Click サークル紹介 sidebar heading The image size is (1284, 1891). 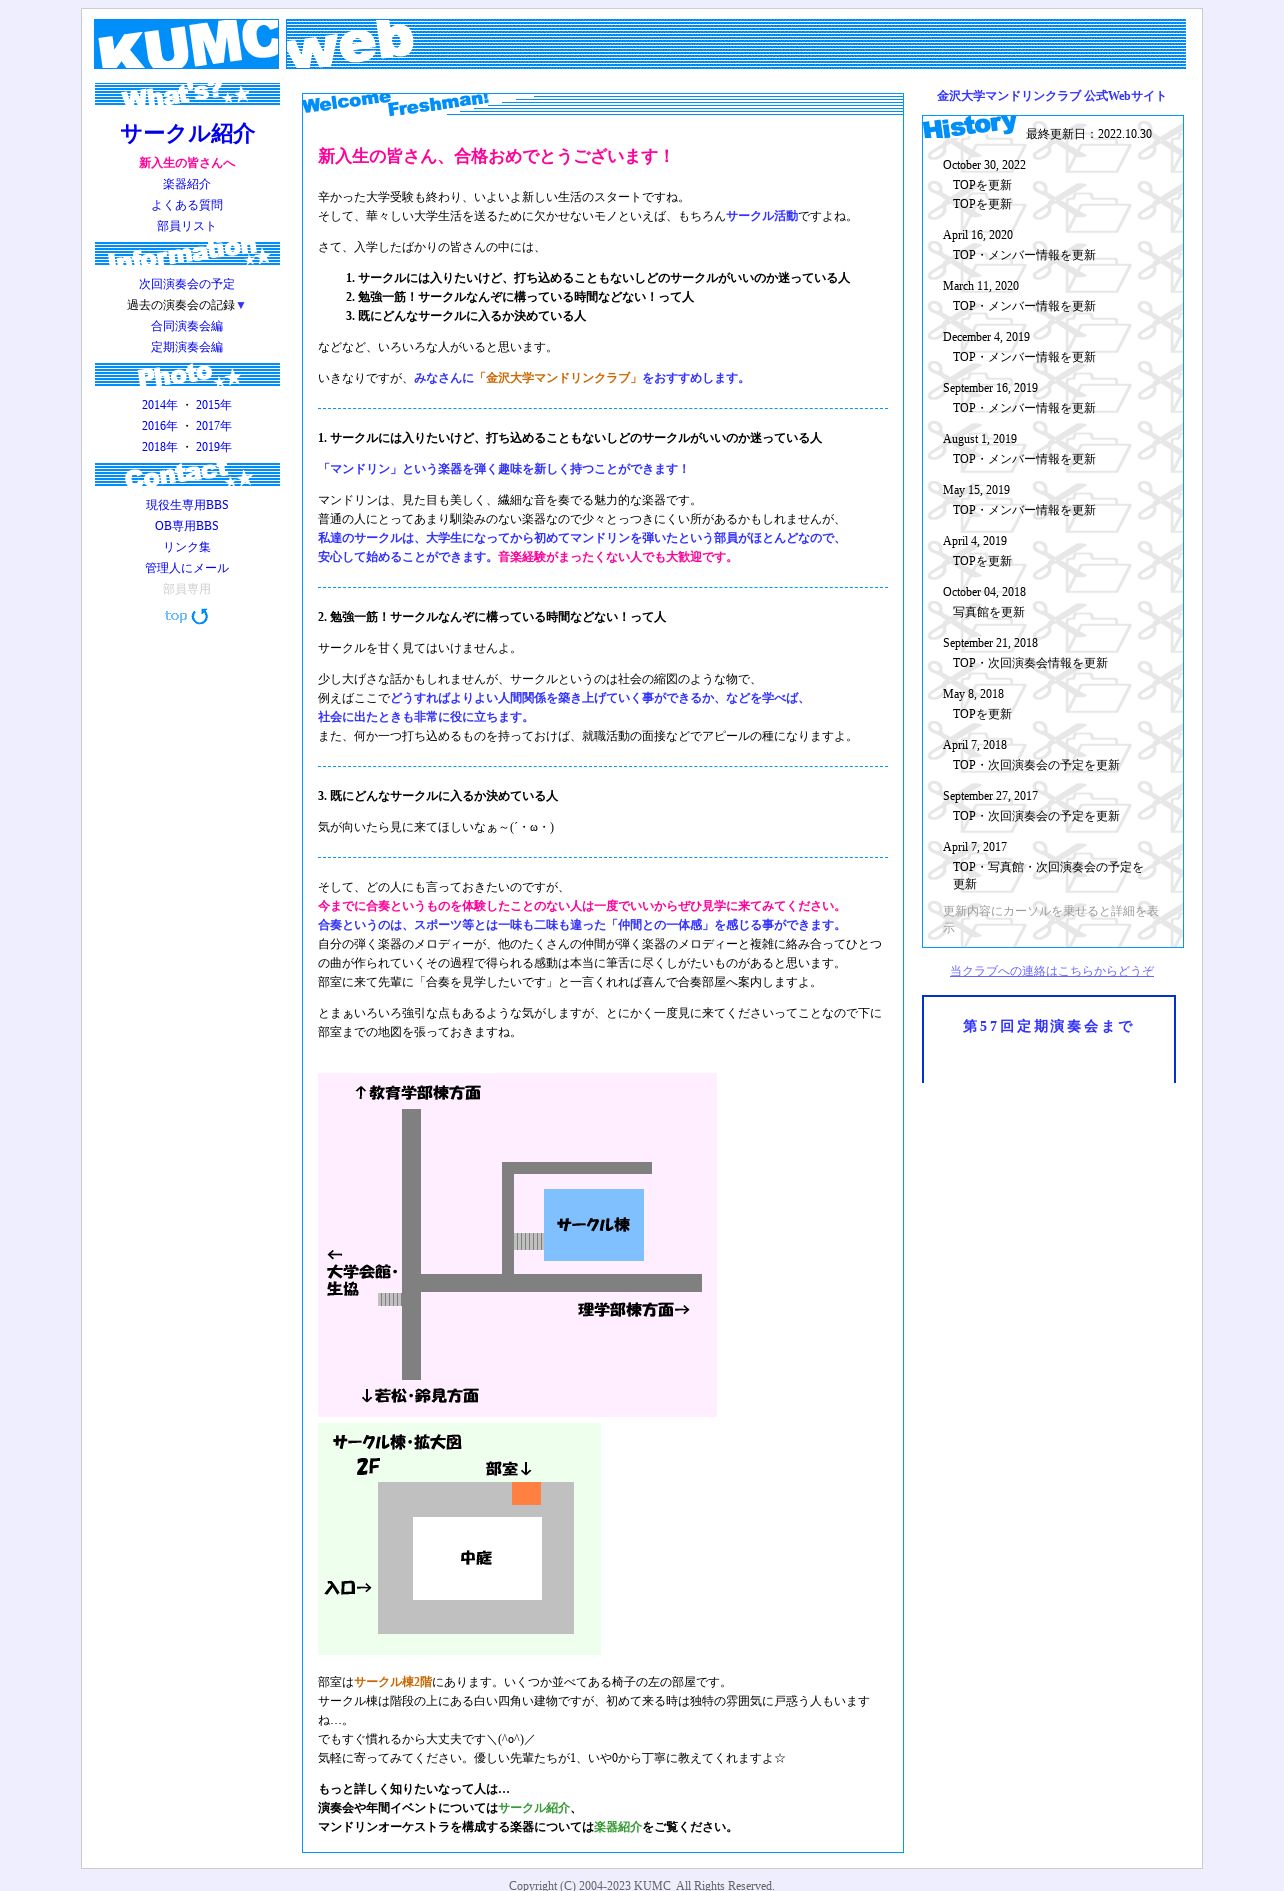click(x=187, y=133)
